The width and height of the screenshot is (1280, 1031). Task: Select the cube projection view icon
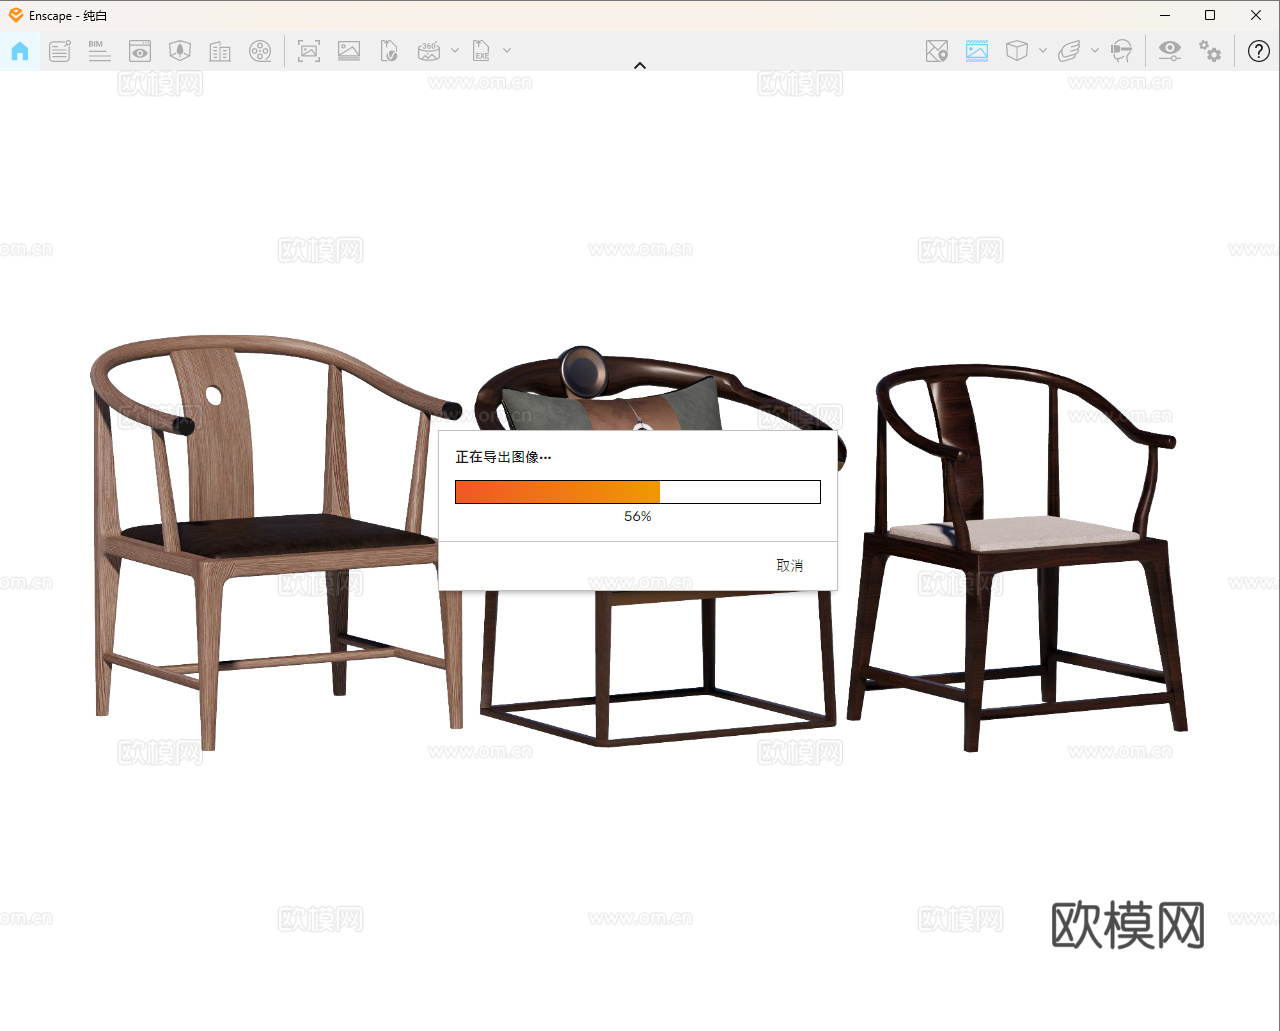(x=1017, y=51)
